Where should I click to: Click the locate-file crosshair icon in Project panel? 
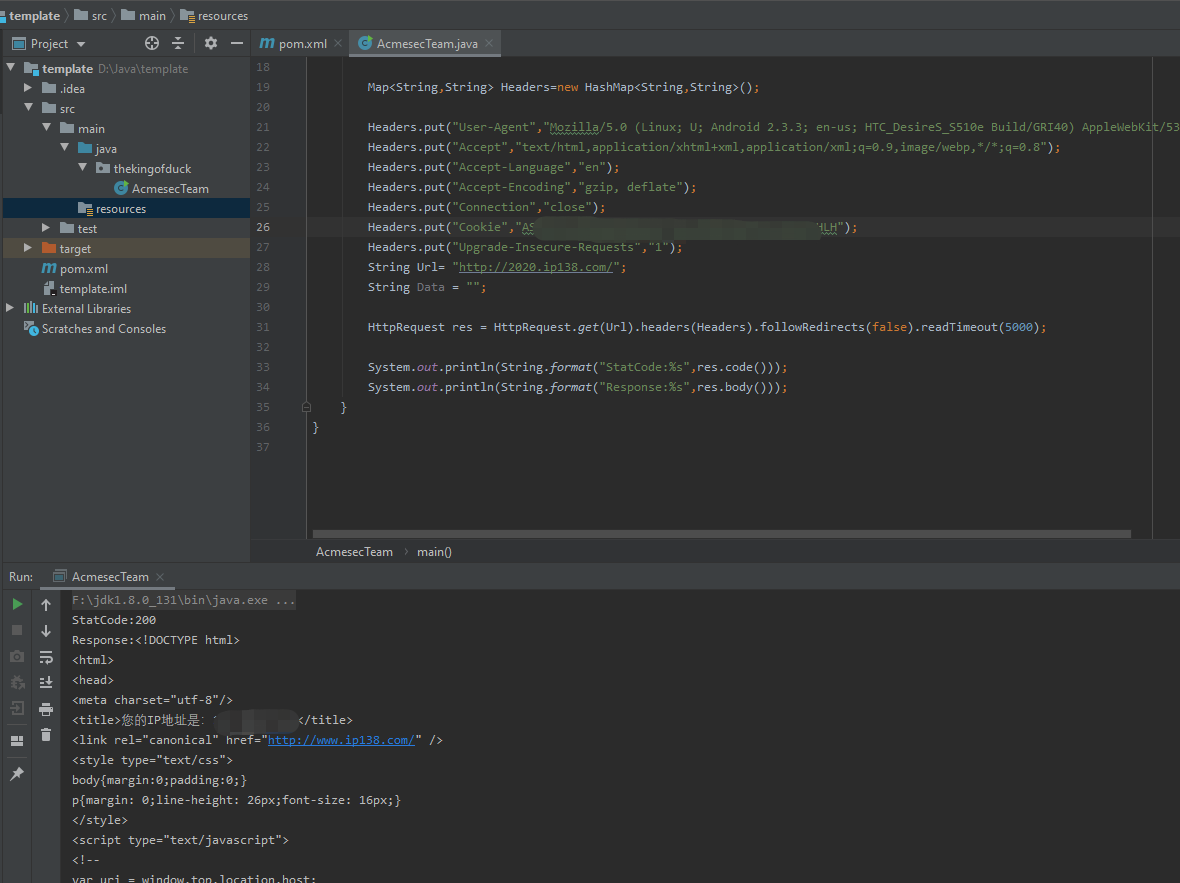point(152,43)
